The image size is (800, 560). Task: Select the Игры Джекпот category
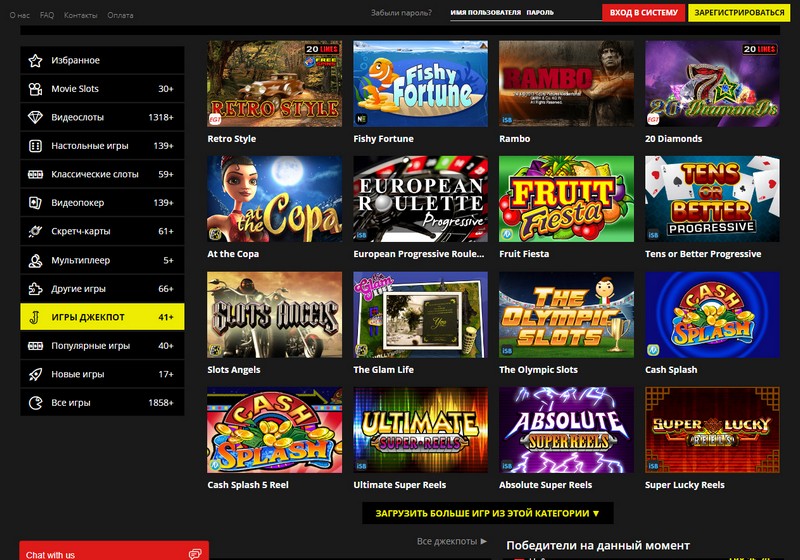102,317
